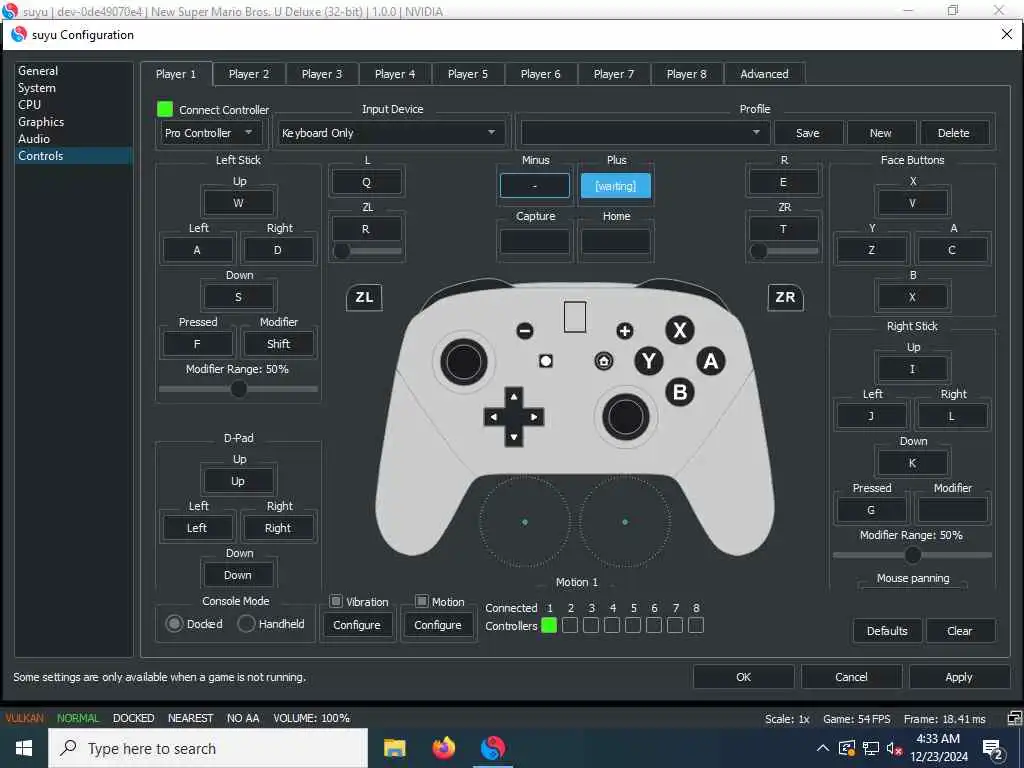Viewport: 1024px width, 768px height.
Task: Click OK to confirm configuration
Action: coord(743,677)
